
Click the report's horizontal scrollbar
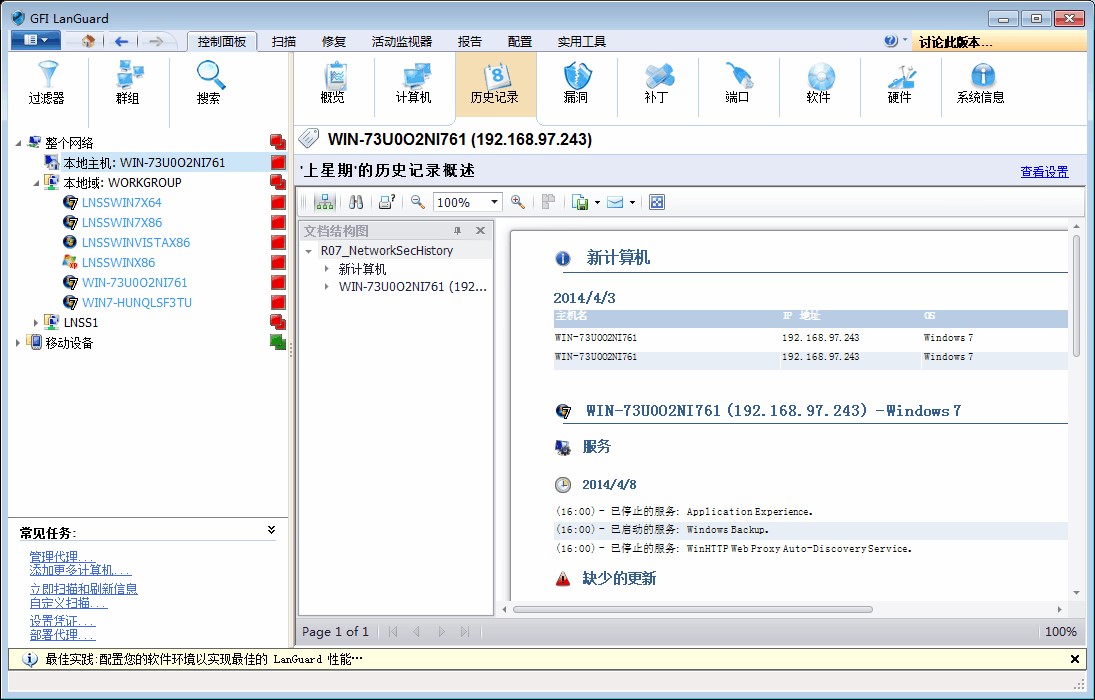pos(692,609)
